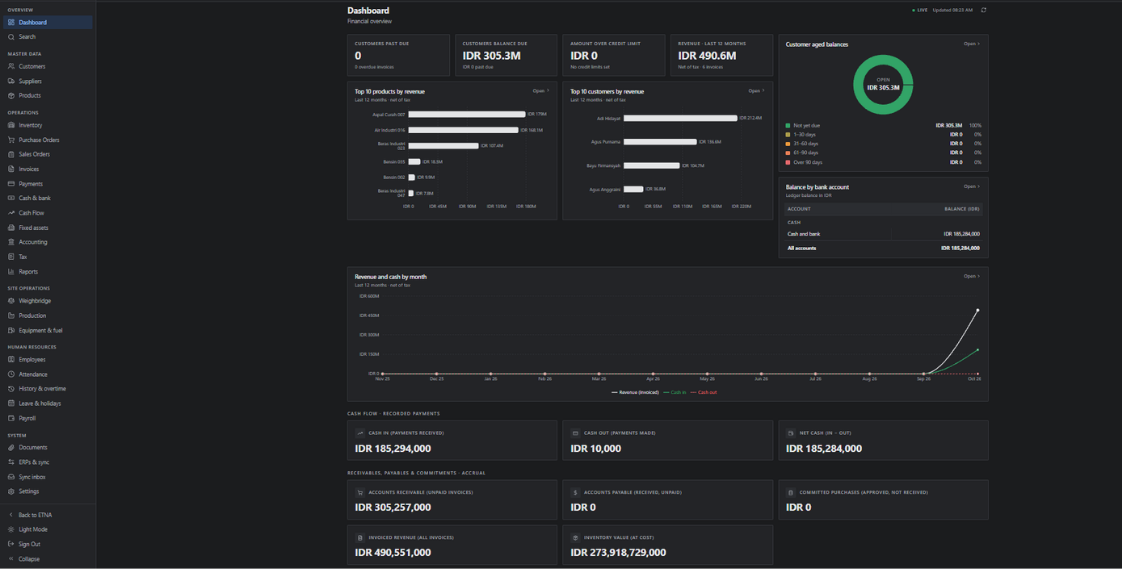Image resolution: width=1122 pixels, height=572 pixels.
Task: Click the ERPs & sync arrows icon
Action: coord(11,462)
